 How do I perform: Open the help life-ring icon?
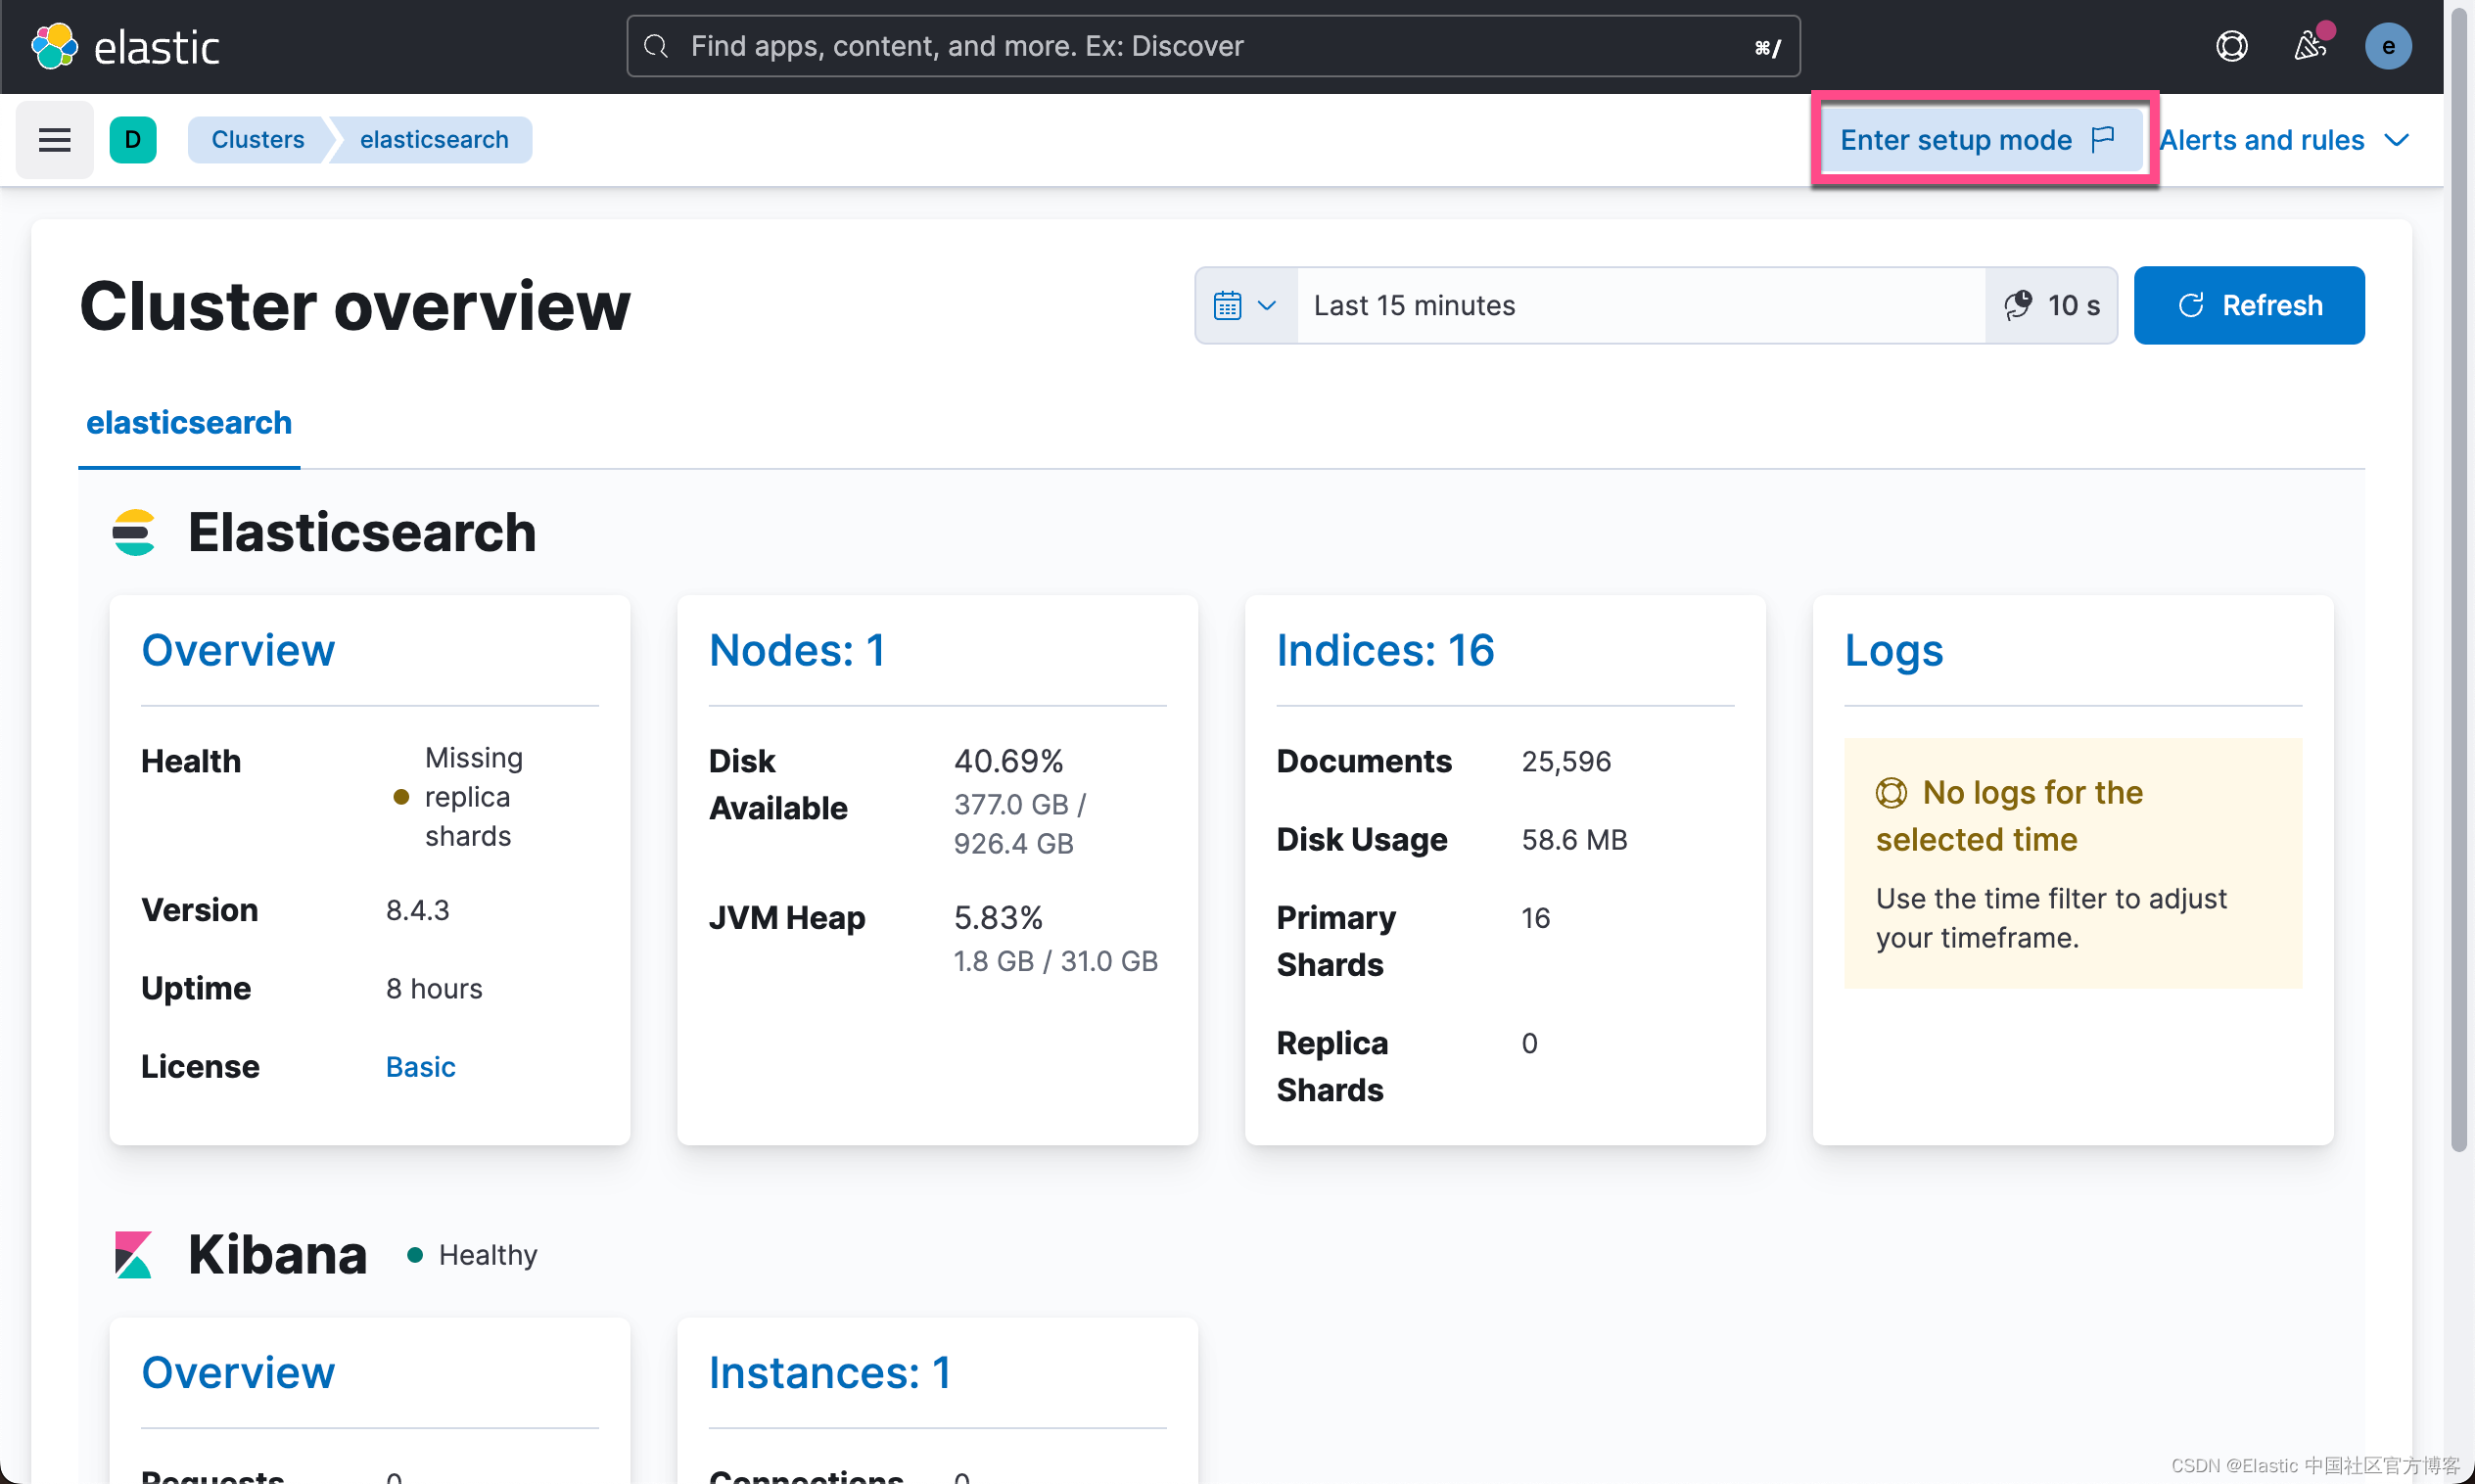click(2231, 46)
